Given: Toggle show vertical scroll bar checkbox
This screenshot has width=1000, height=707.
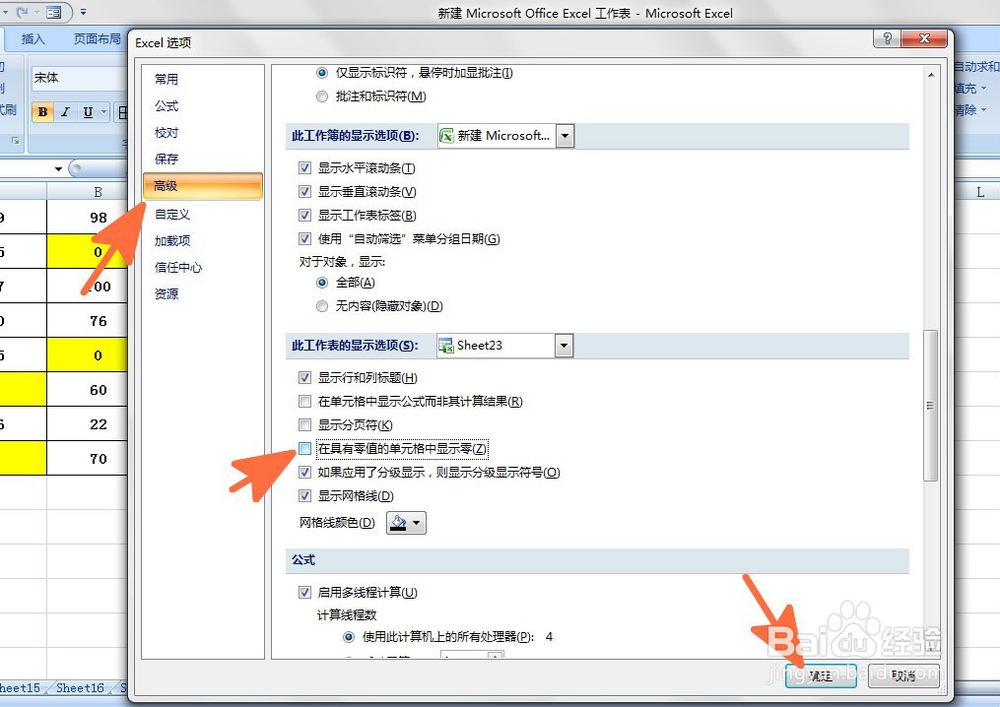Looking at the screenshot, I should coord(305,192).
